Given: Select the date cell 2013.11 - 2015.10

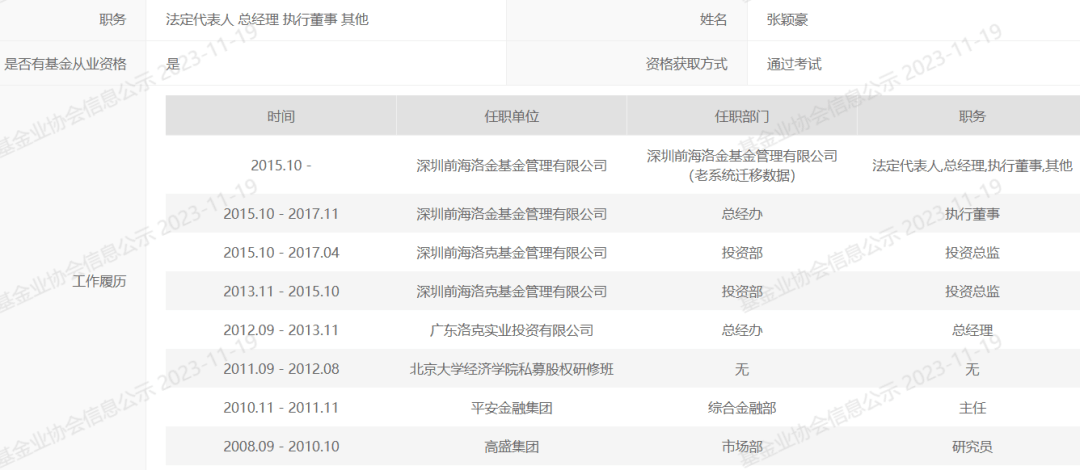Looking at the screenshot, I should pos(281,292).
